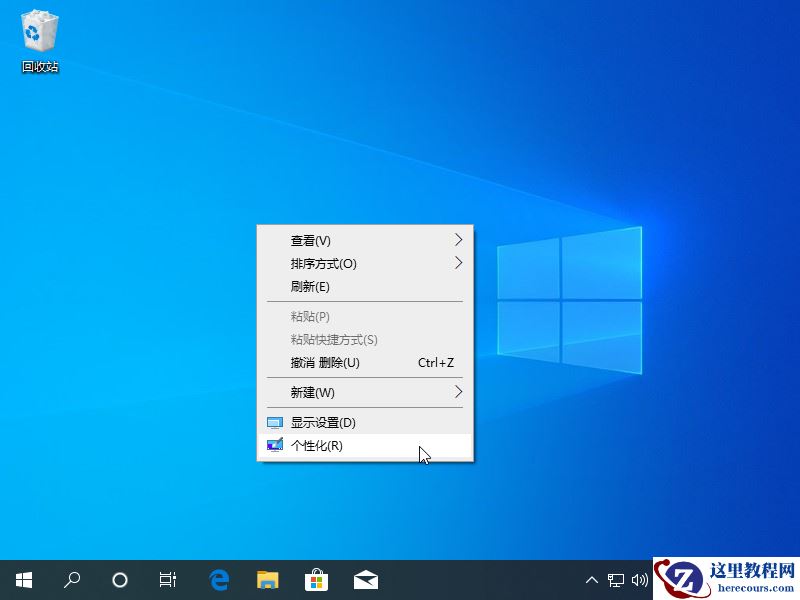The image size is (800, 600).
Task: Click the personalization icon beside 个性化
Action: coord(276,446)
